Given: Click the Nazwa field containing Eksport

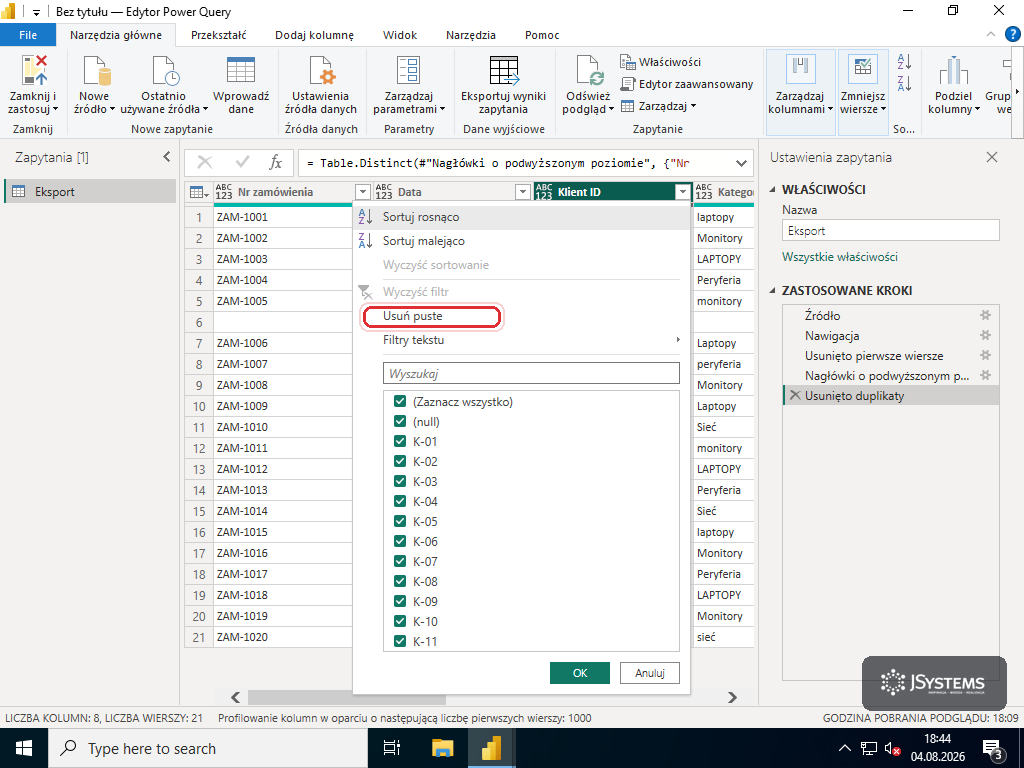Looking at the screenshot, I should [891, 231].
